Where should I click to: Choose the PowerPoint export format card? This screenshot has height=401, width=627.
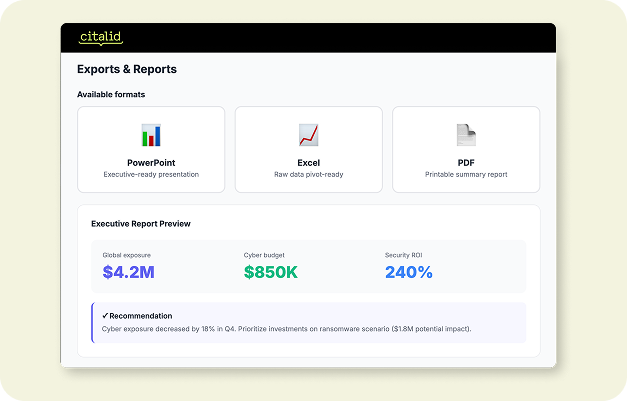coord(151,150)
